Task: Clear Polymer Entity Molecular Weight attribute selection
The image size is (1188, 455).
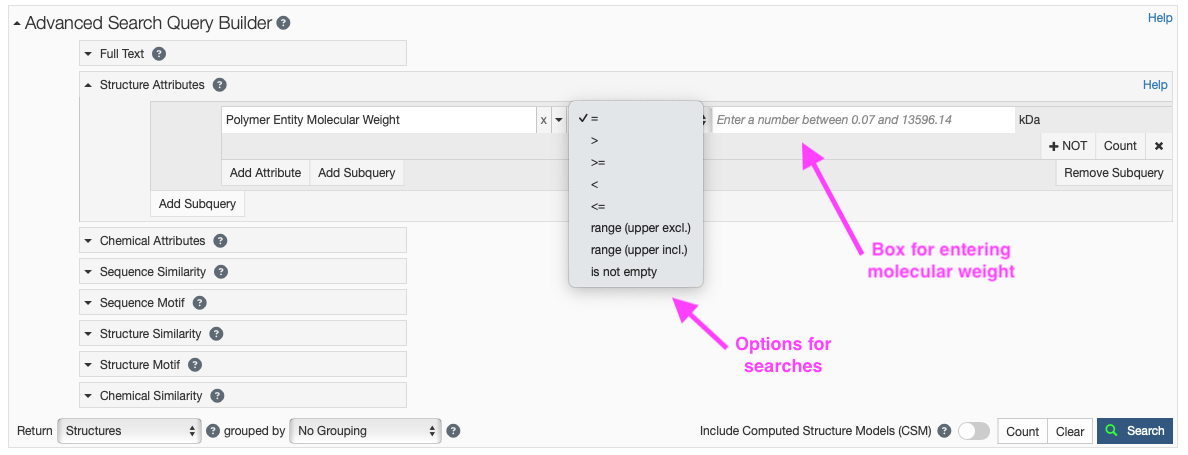Action: tap(543, 120)
